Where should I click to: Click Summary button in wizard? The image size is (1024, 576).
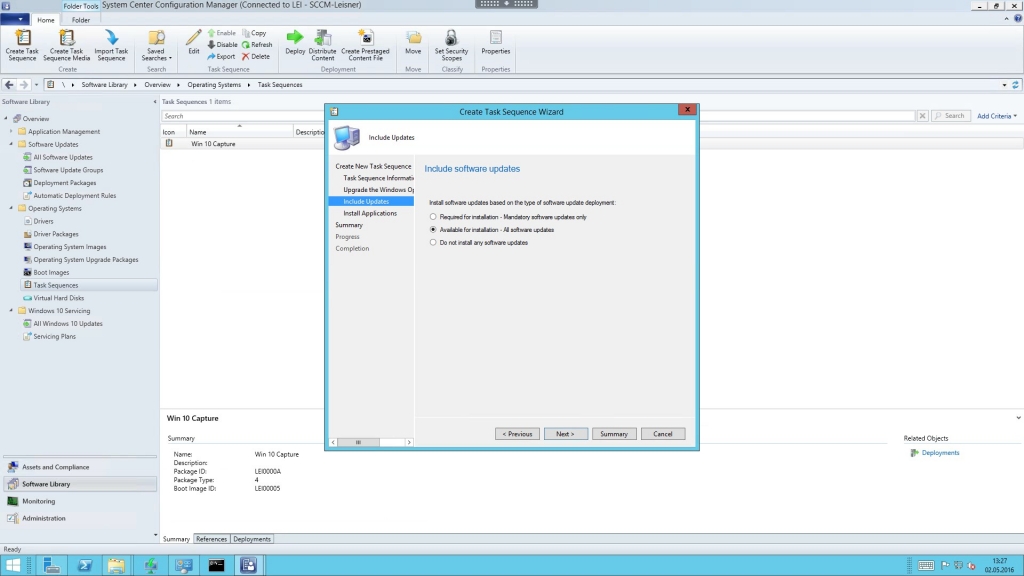tap(614, 434)
